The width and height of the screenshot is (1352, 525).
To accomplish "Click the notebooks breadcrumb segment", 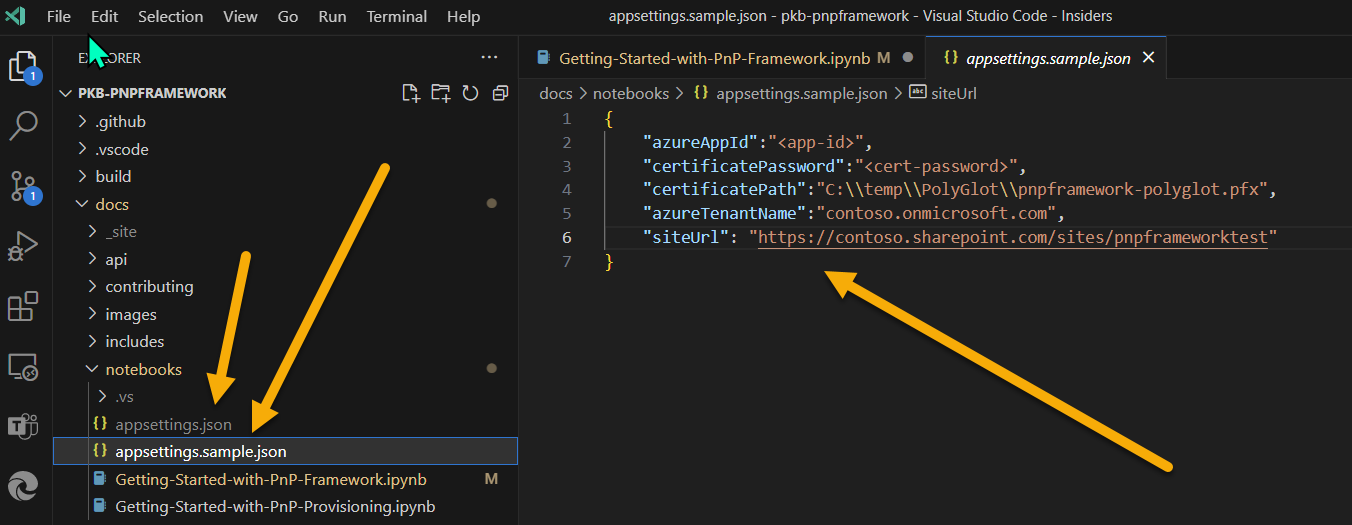I will click(x=630, y=93).
